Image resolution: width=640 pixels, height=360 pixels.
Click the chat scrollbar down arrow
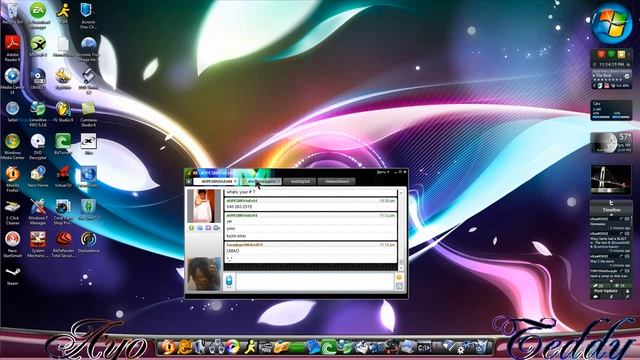coord(401,268)
